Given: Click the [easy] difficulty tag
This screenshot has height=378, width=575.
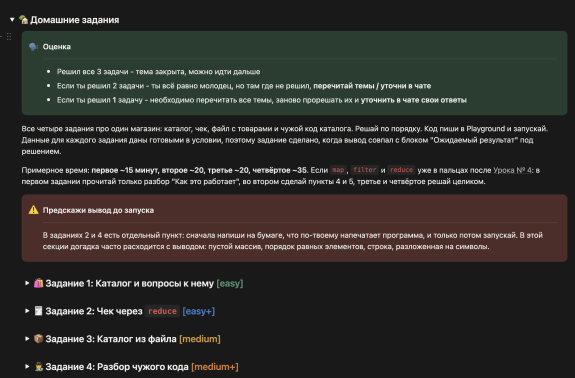Looking at the screenshot, I should coord(230,283).
